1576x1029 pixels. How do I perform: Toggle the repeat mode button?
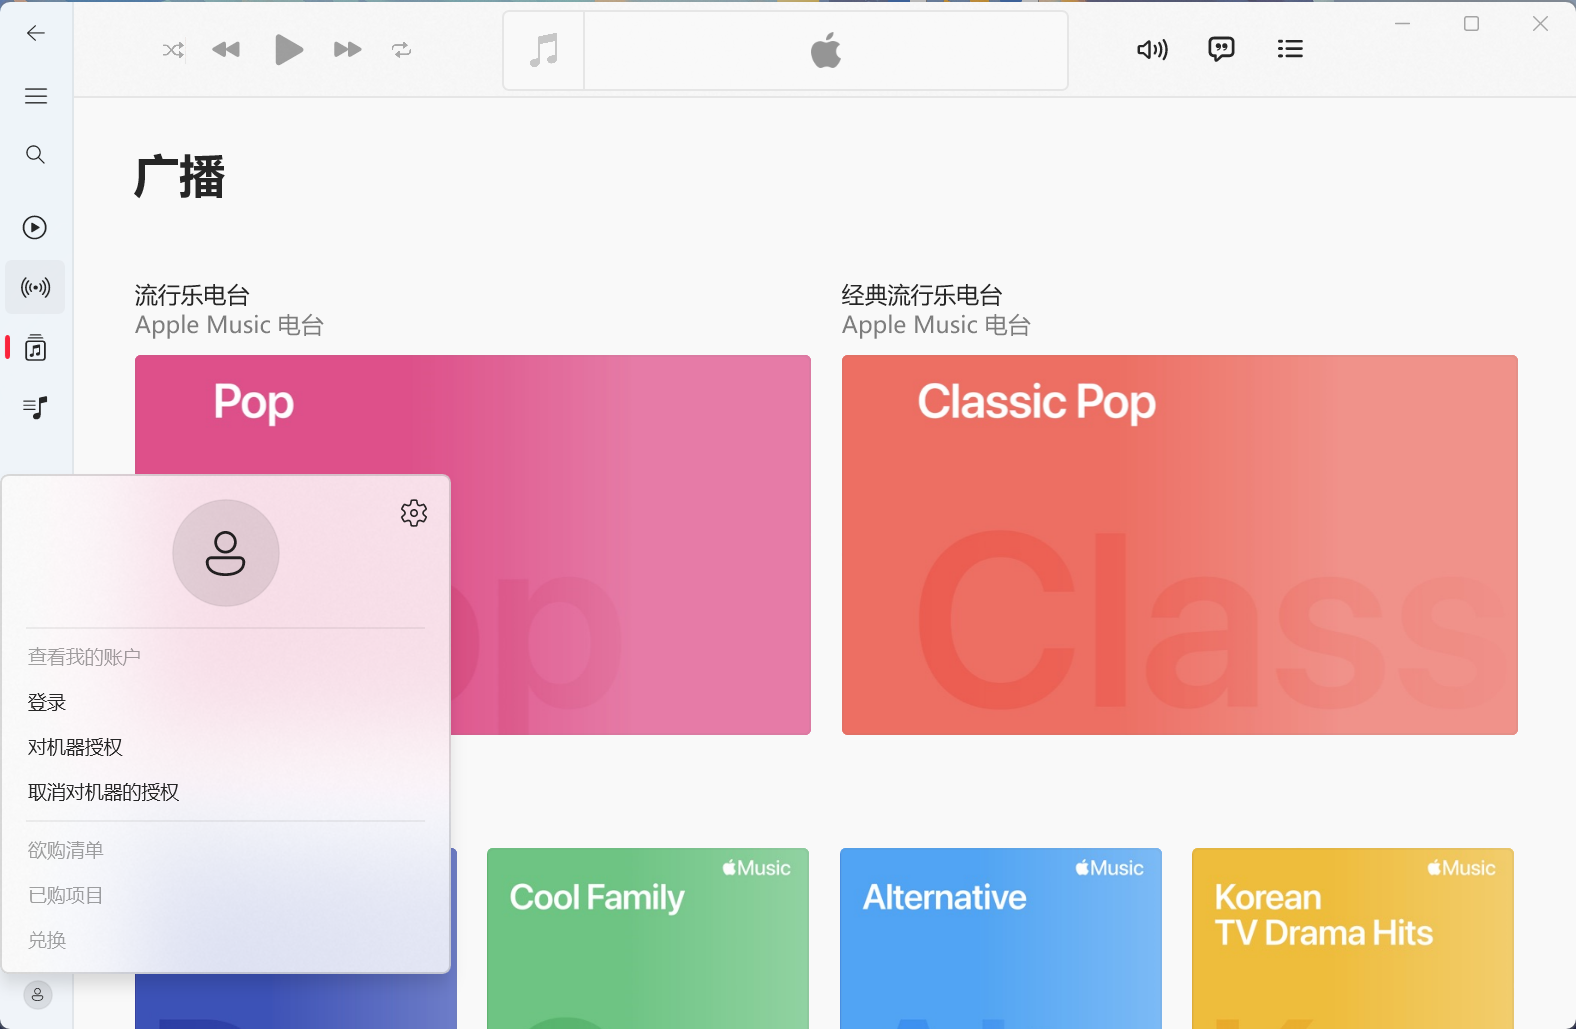[402, 50]
